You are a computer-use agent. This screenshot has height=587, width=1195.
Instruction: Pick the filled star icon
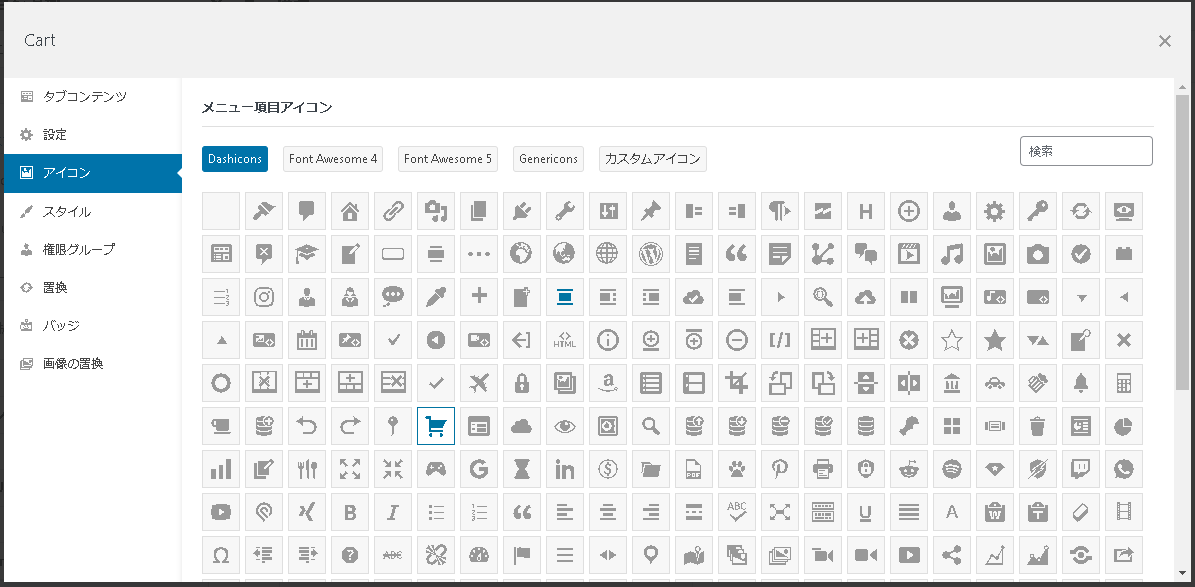[x=995, y=340]
